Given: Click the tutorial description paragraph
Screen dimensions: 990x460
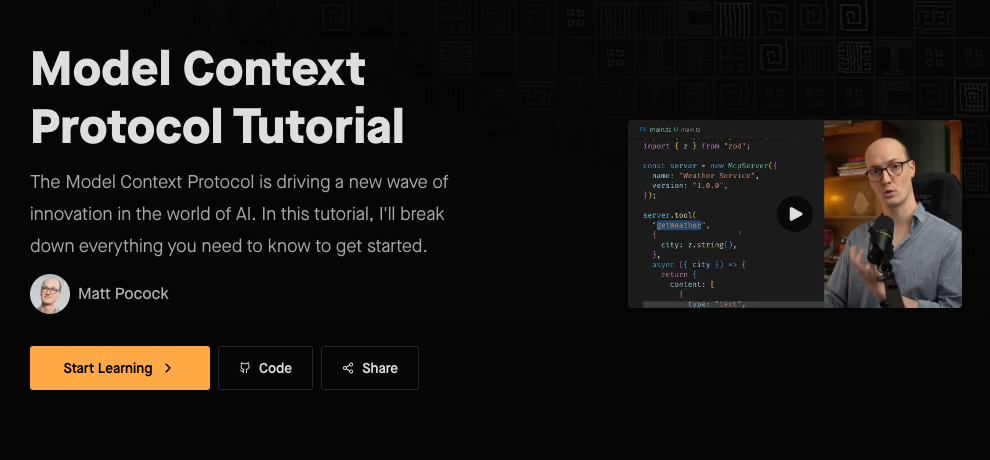Looking at the screenshot, I should 240,213.
